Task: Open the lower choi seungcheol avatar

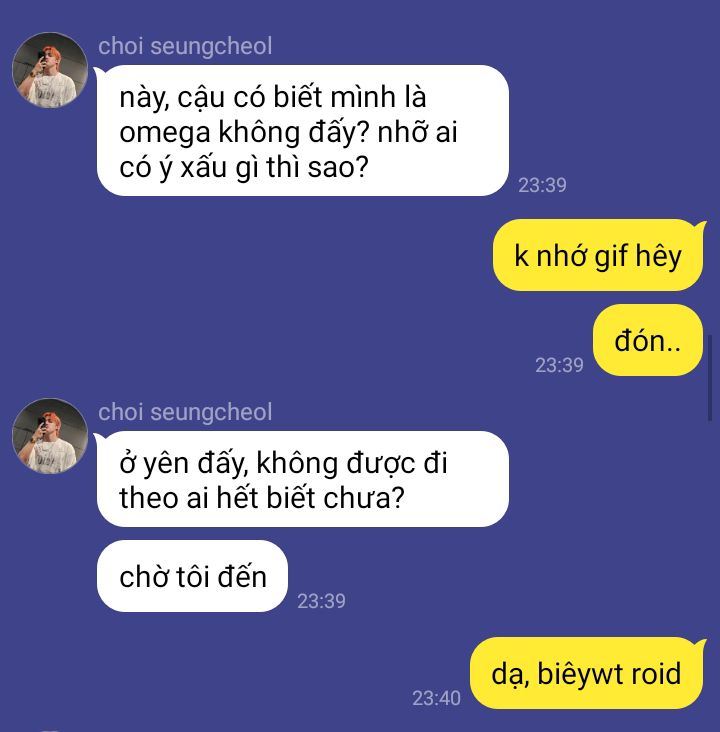Action: pyautogui.click(x=50, y=436)
